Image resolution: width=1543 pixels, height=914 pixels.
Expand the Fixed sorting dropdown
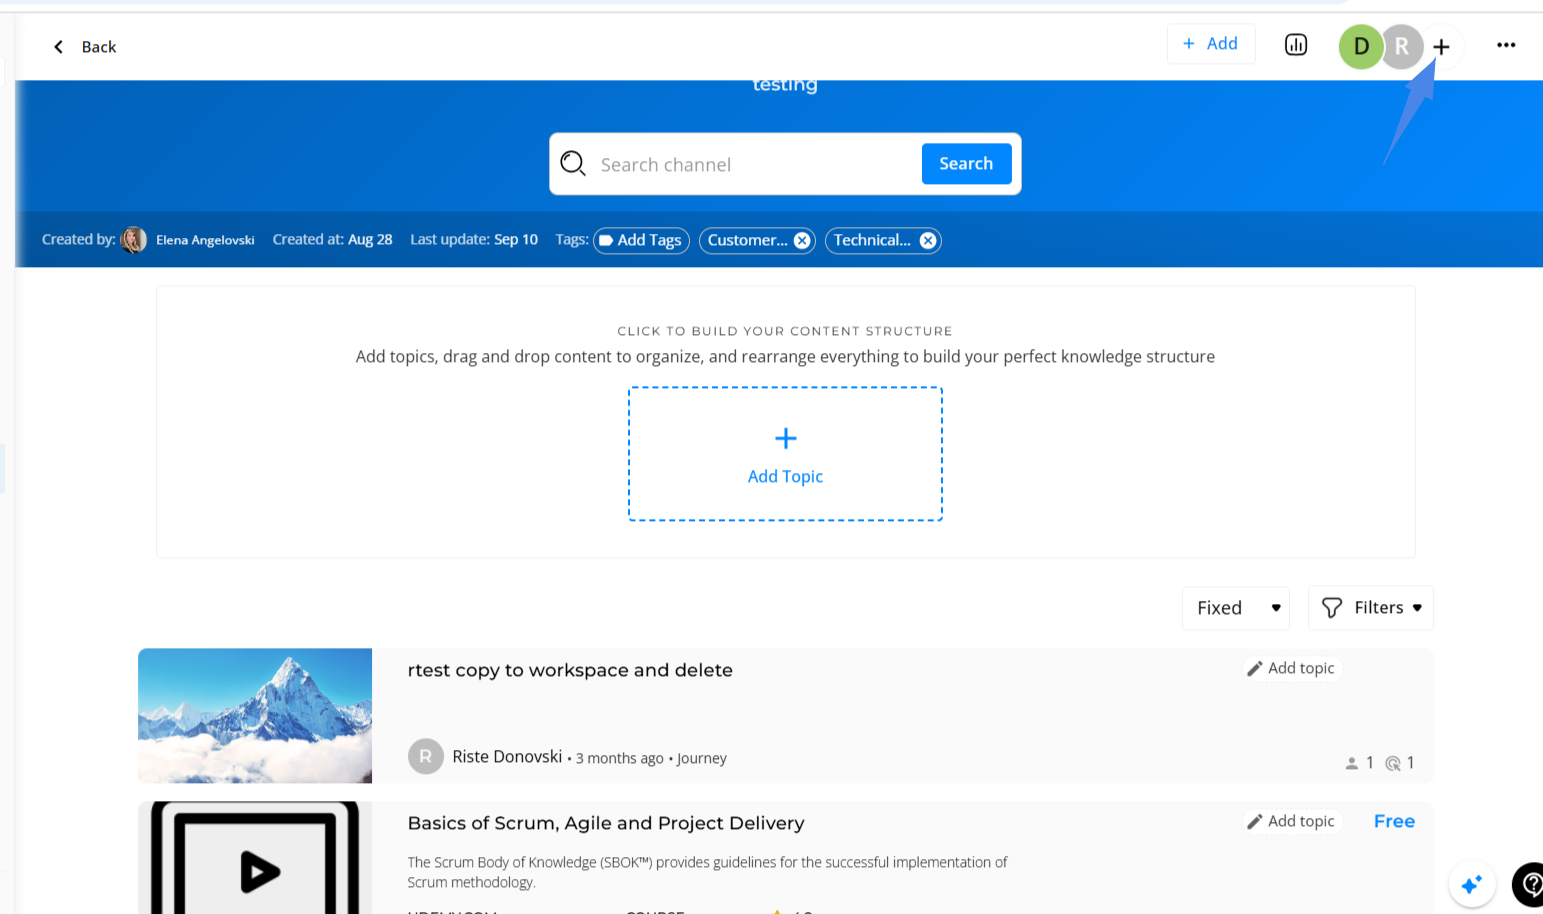tap(1236, 608)
